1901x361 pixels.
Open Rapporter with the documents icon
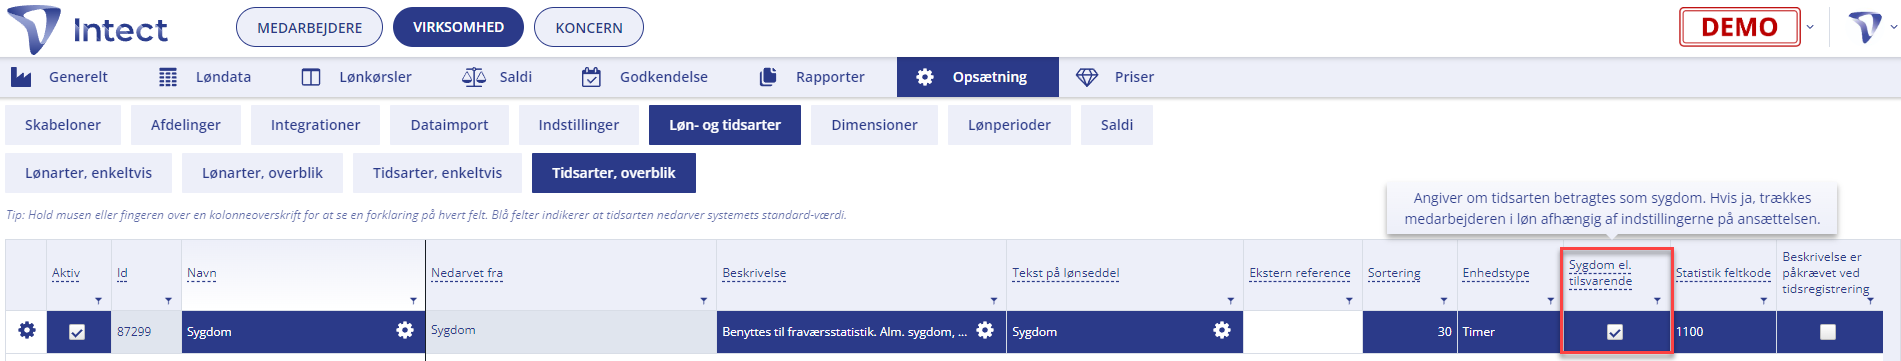click(x=812, y=77)
